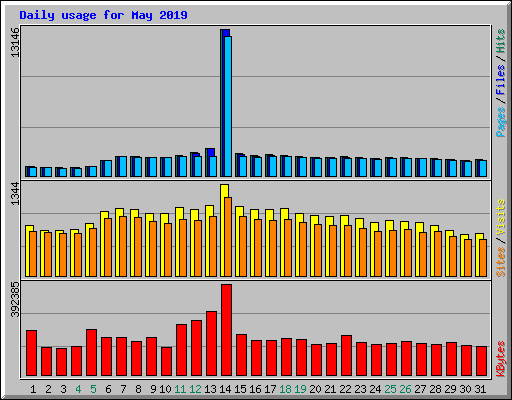
Task: Click day 27 on the x-axis
Action: point(420,389)
